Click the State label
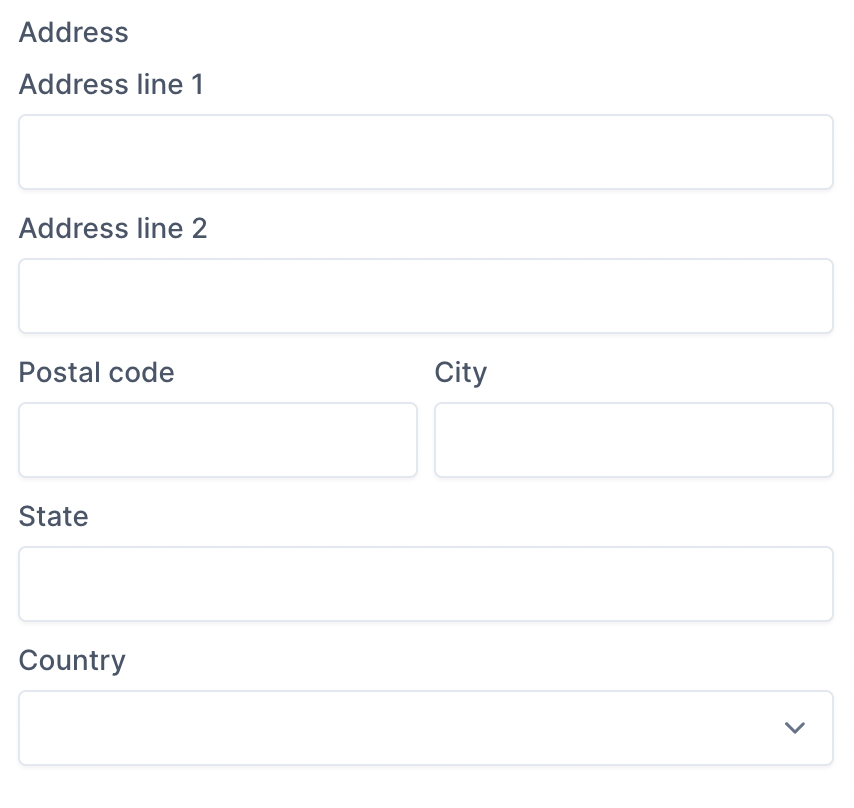 (53, 517)
